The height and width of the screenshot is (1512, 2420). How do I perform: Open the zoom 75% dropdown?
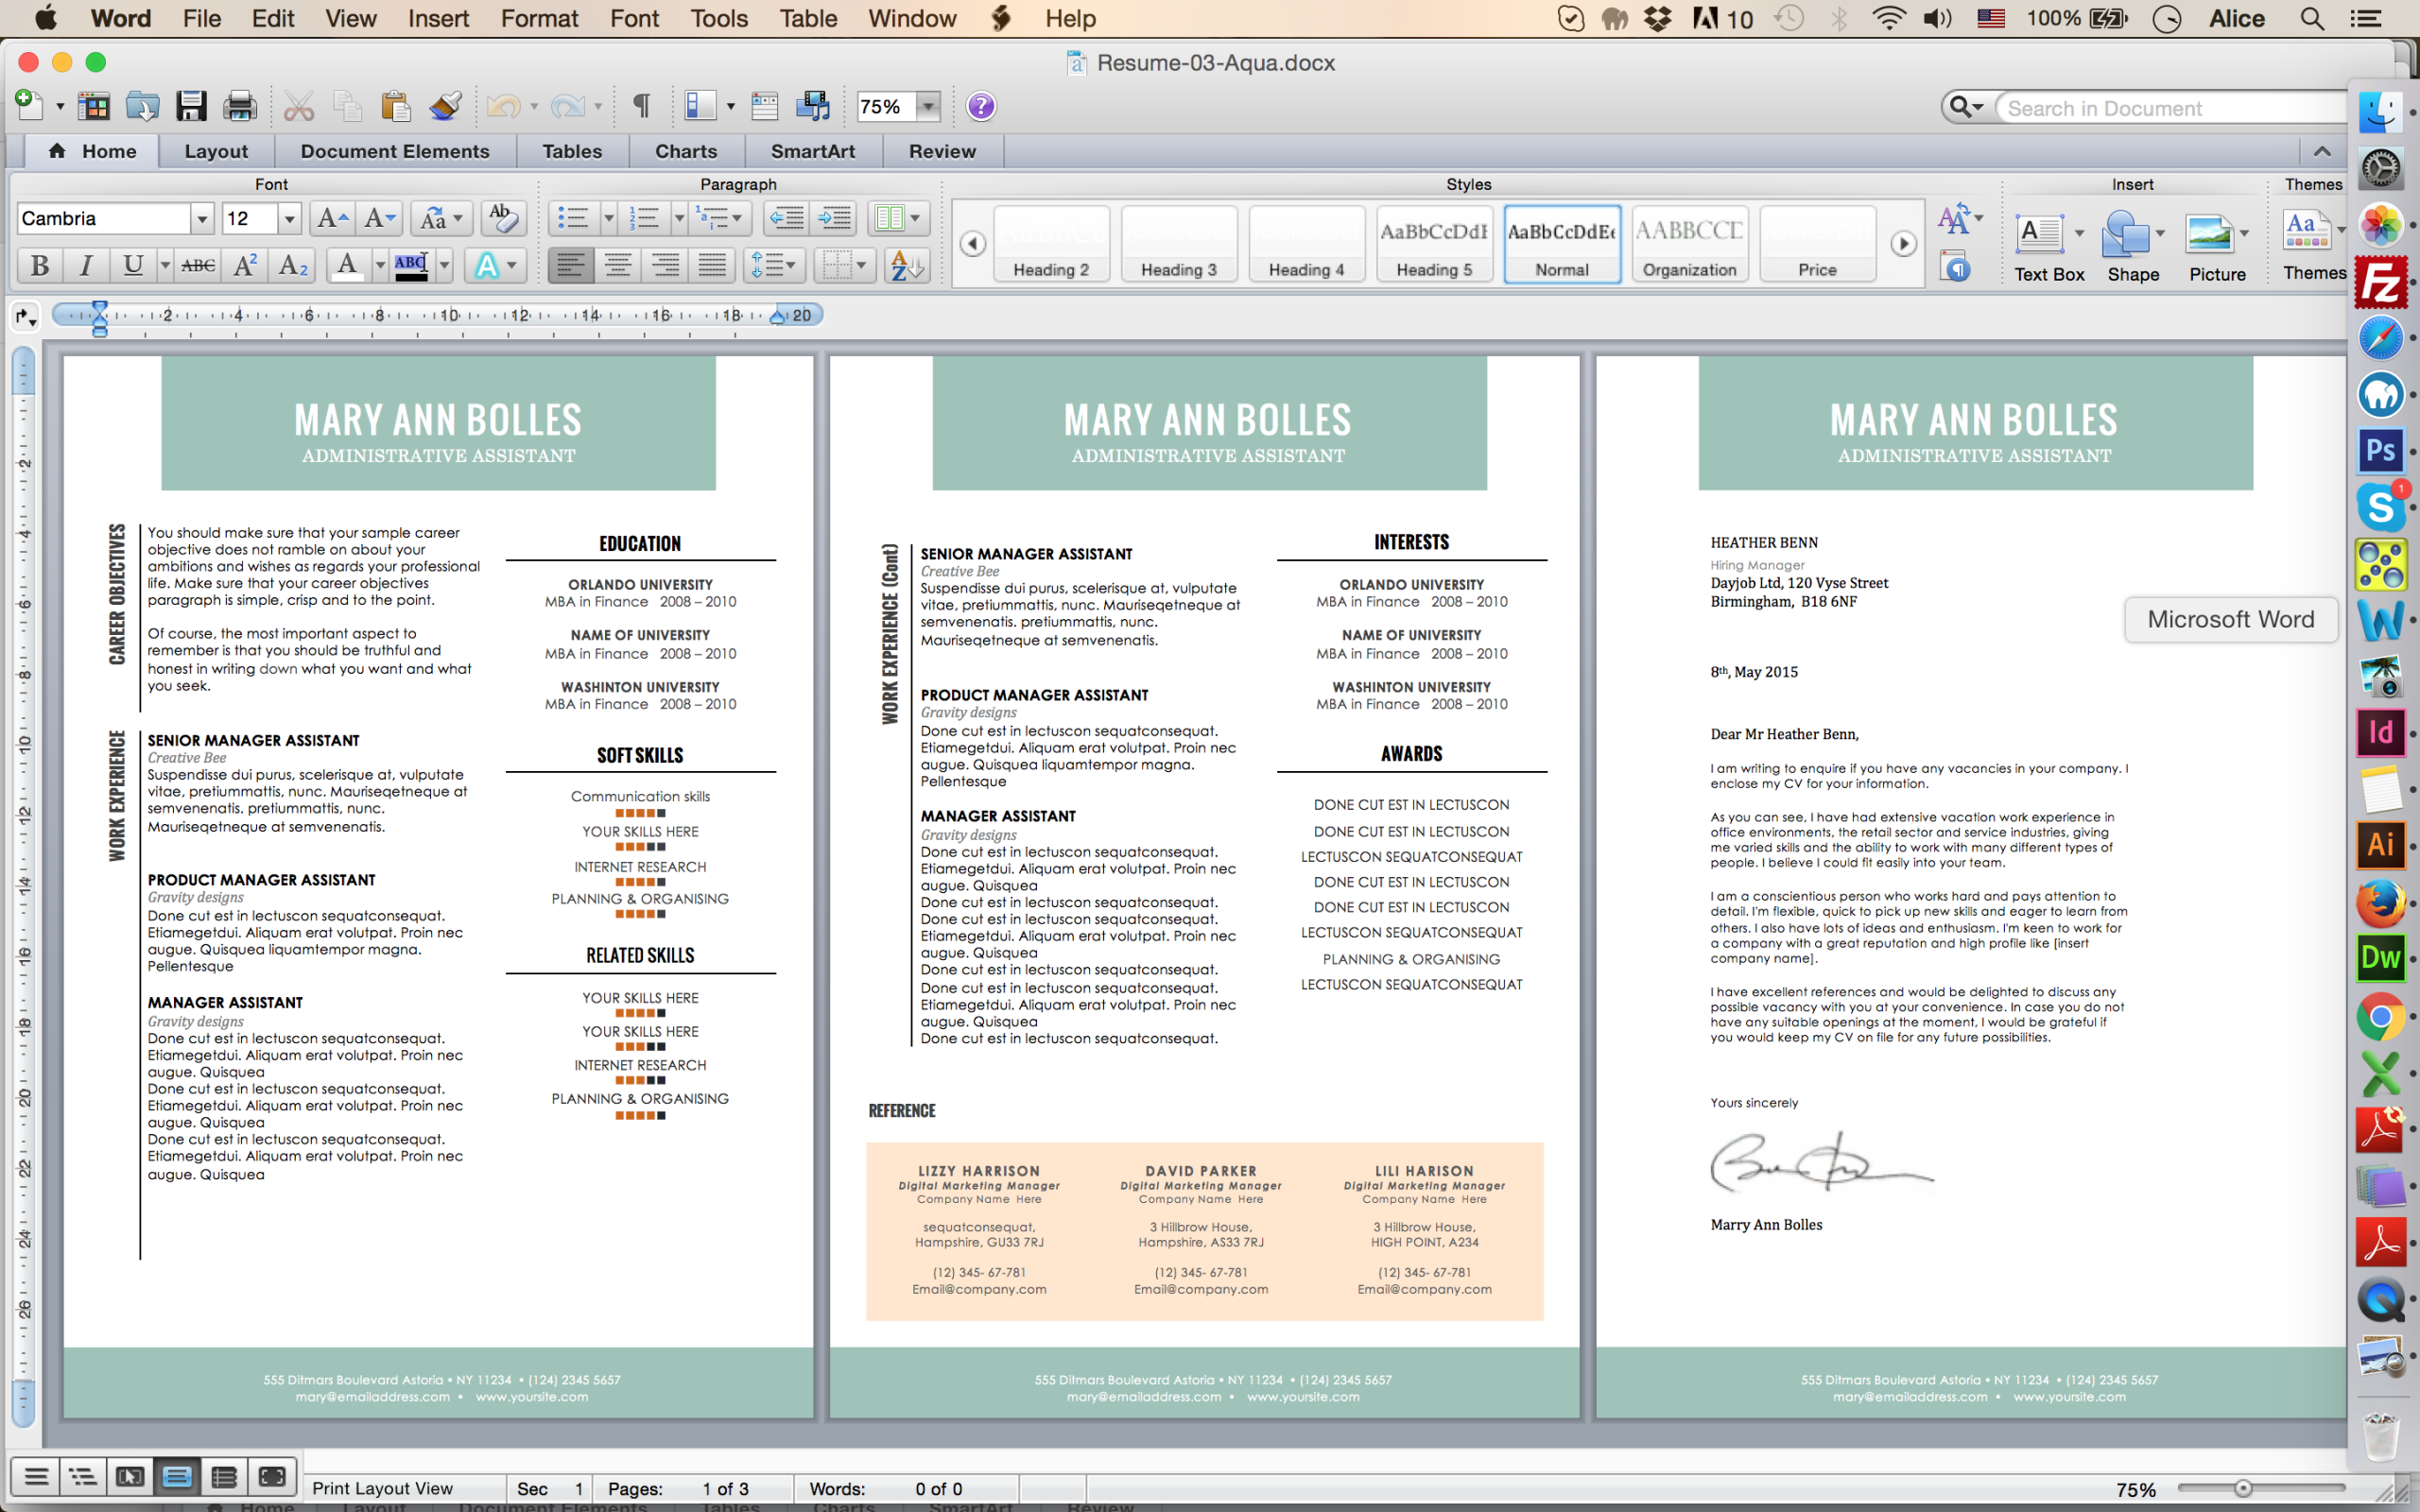[929, 106]
